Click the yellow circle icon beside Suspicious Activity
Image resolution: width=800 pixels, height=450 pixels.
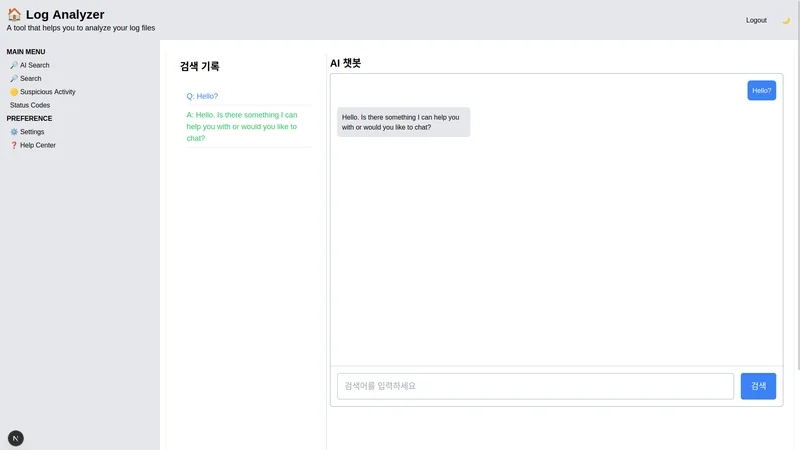click(x=14, y=92)
